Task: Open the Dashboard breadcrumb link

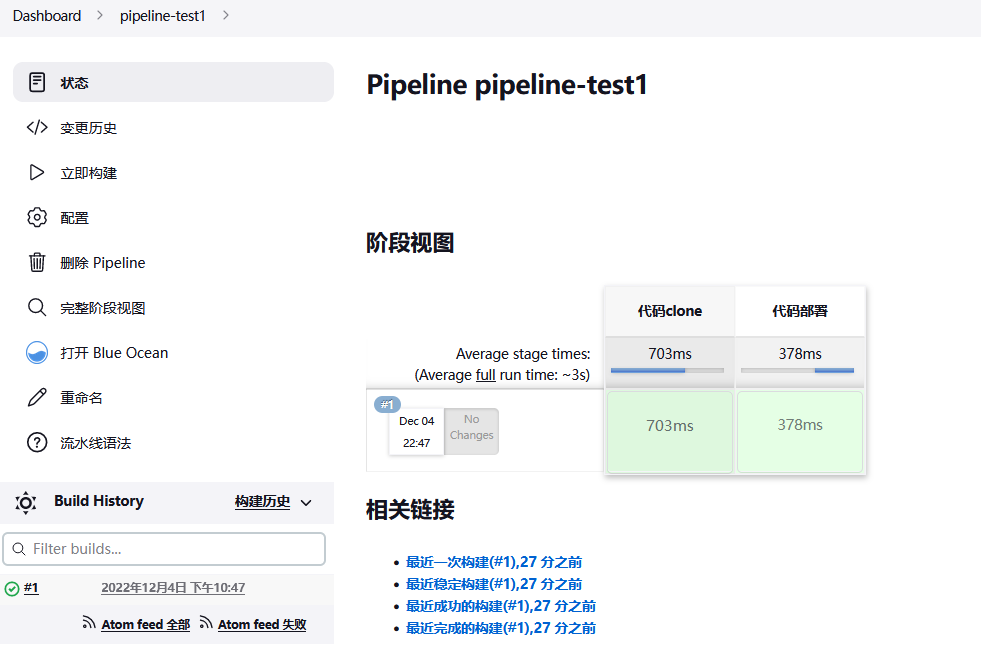Action: [x=47, y=16]
